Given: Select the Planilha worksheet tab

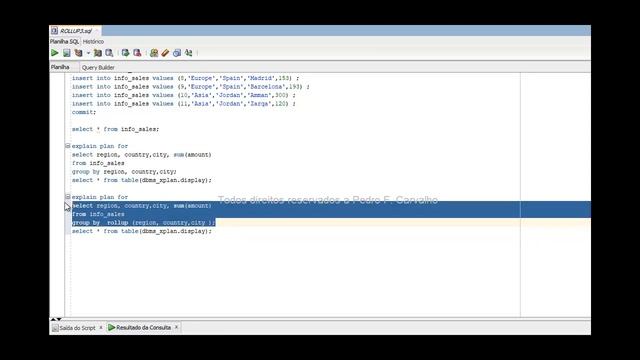Looking at the screenshot, I should click(60, 67).
